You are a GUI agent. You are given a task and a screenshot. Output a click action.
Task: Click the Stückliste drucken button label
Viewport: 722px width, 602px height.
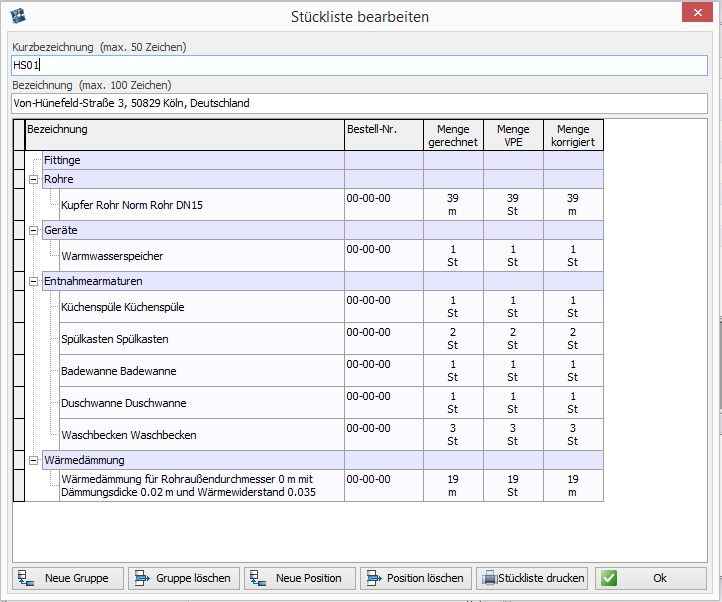(541, 578)
